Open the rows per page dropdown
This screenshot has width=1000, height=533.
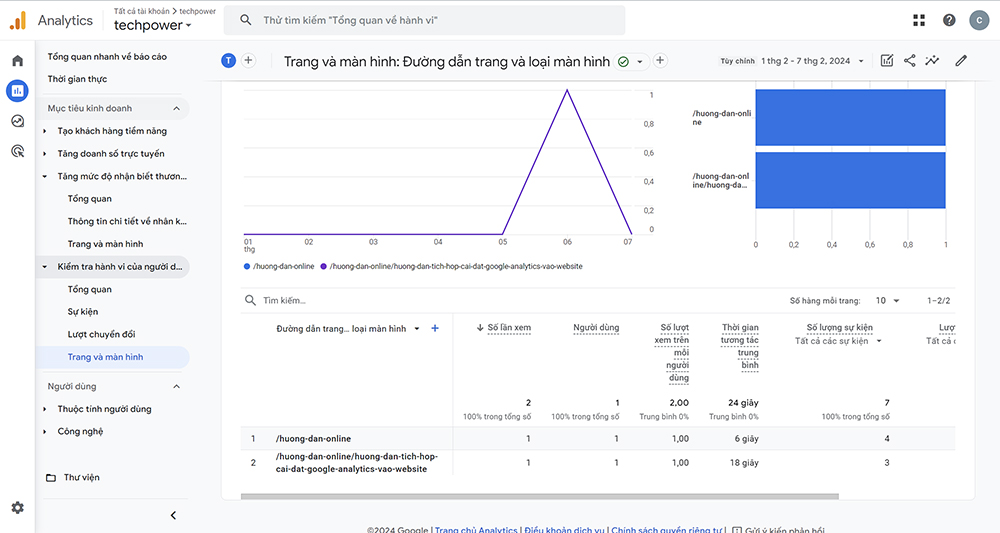click(887, 300)
